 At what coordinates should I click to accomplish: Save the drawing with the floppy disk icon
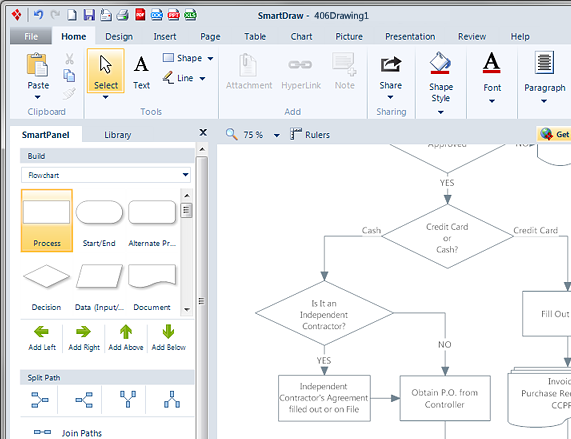[x=89, y=15]
